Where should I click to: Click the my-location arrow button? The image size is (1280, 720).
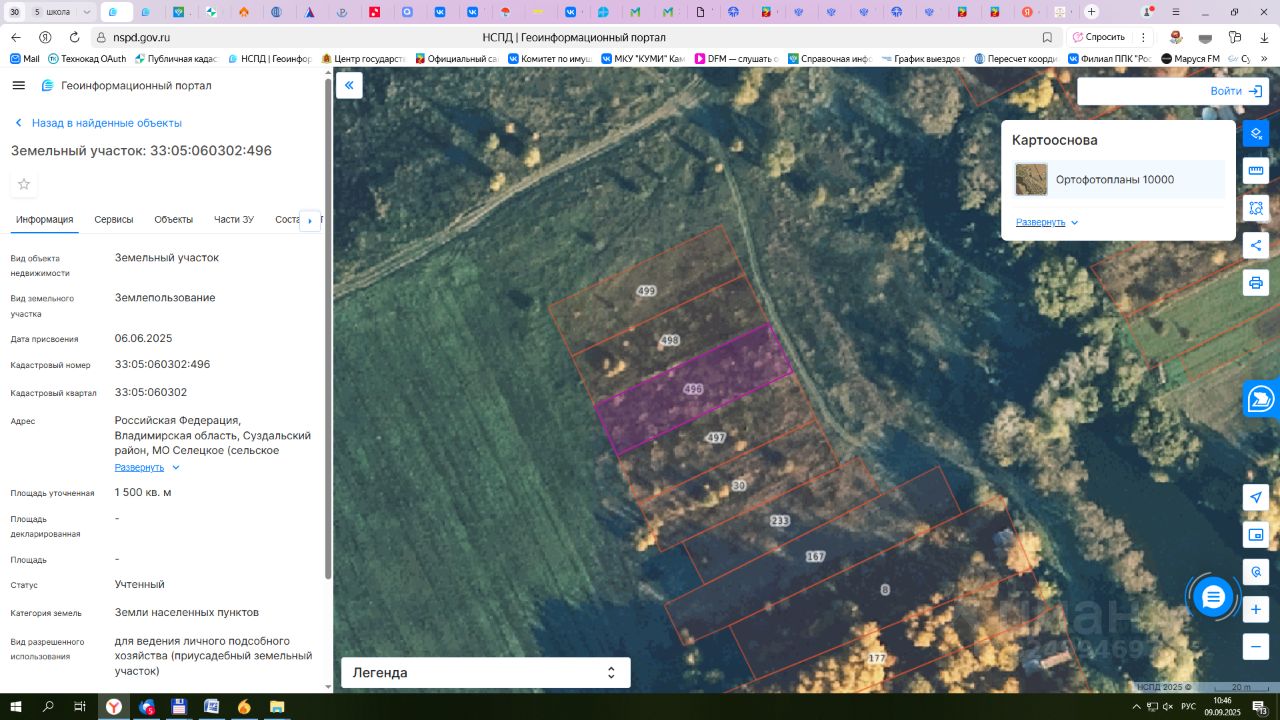pyautogui.click(x=1256, y=498)
